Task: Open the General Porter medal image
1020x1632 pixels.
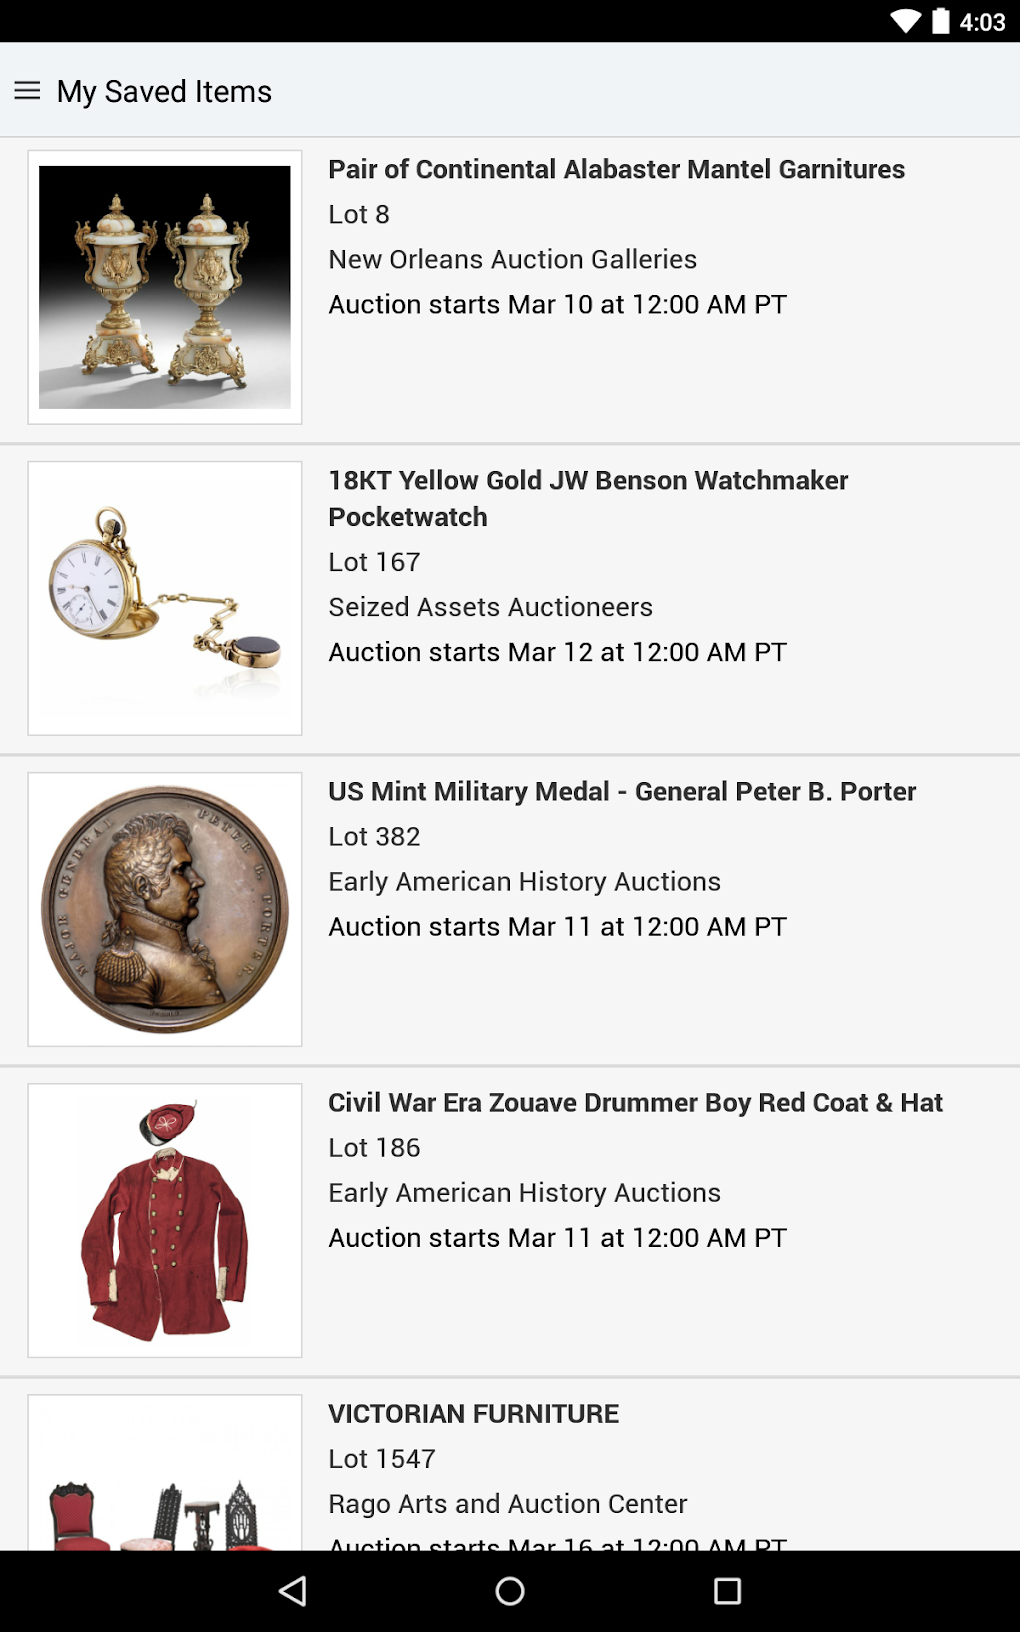Action: point(165,909)
